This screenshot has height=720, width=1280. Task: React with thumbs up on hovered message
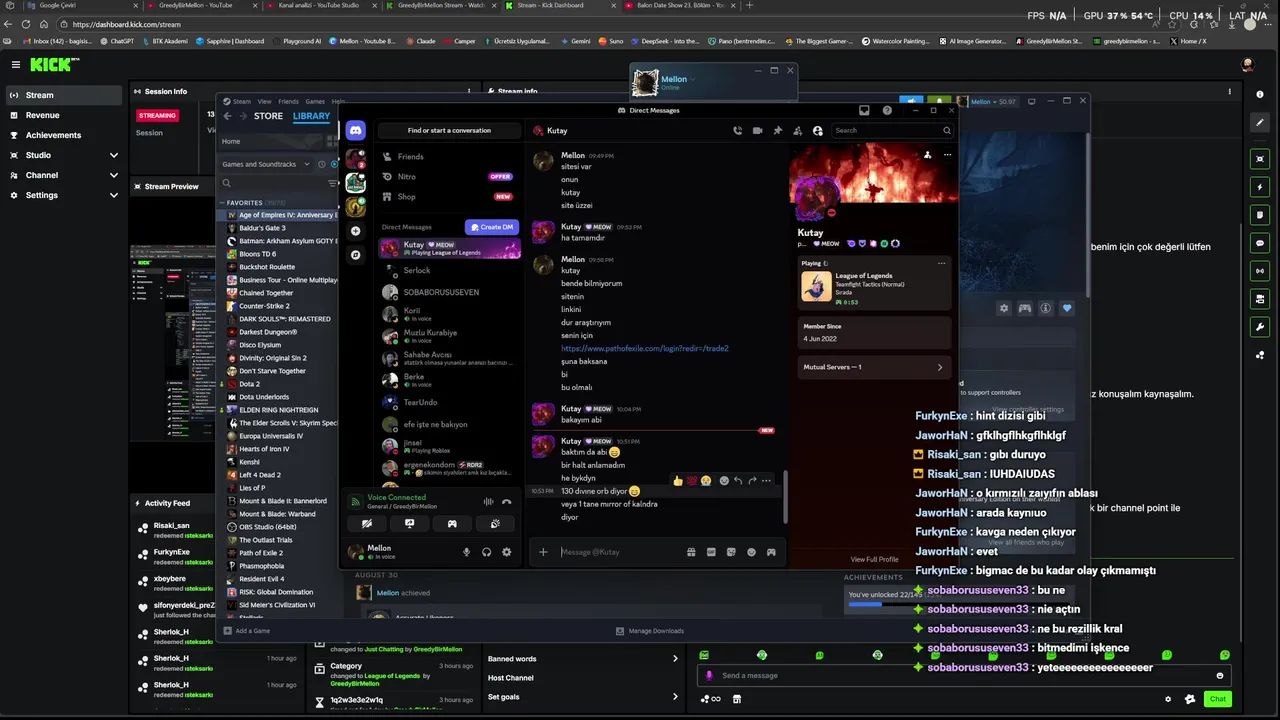(x=678, y=481)
